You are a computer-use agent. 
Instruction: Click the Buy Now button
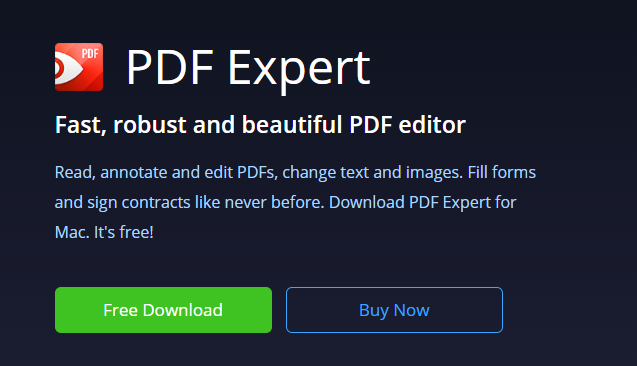click(394, 310)
